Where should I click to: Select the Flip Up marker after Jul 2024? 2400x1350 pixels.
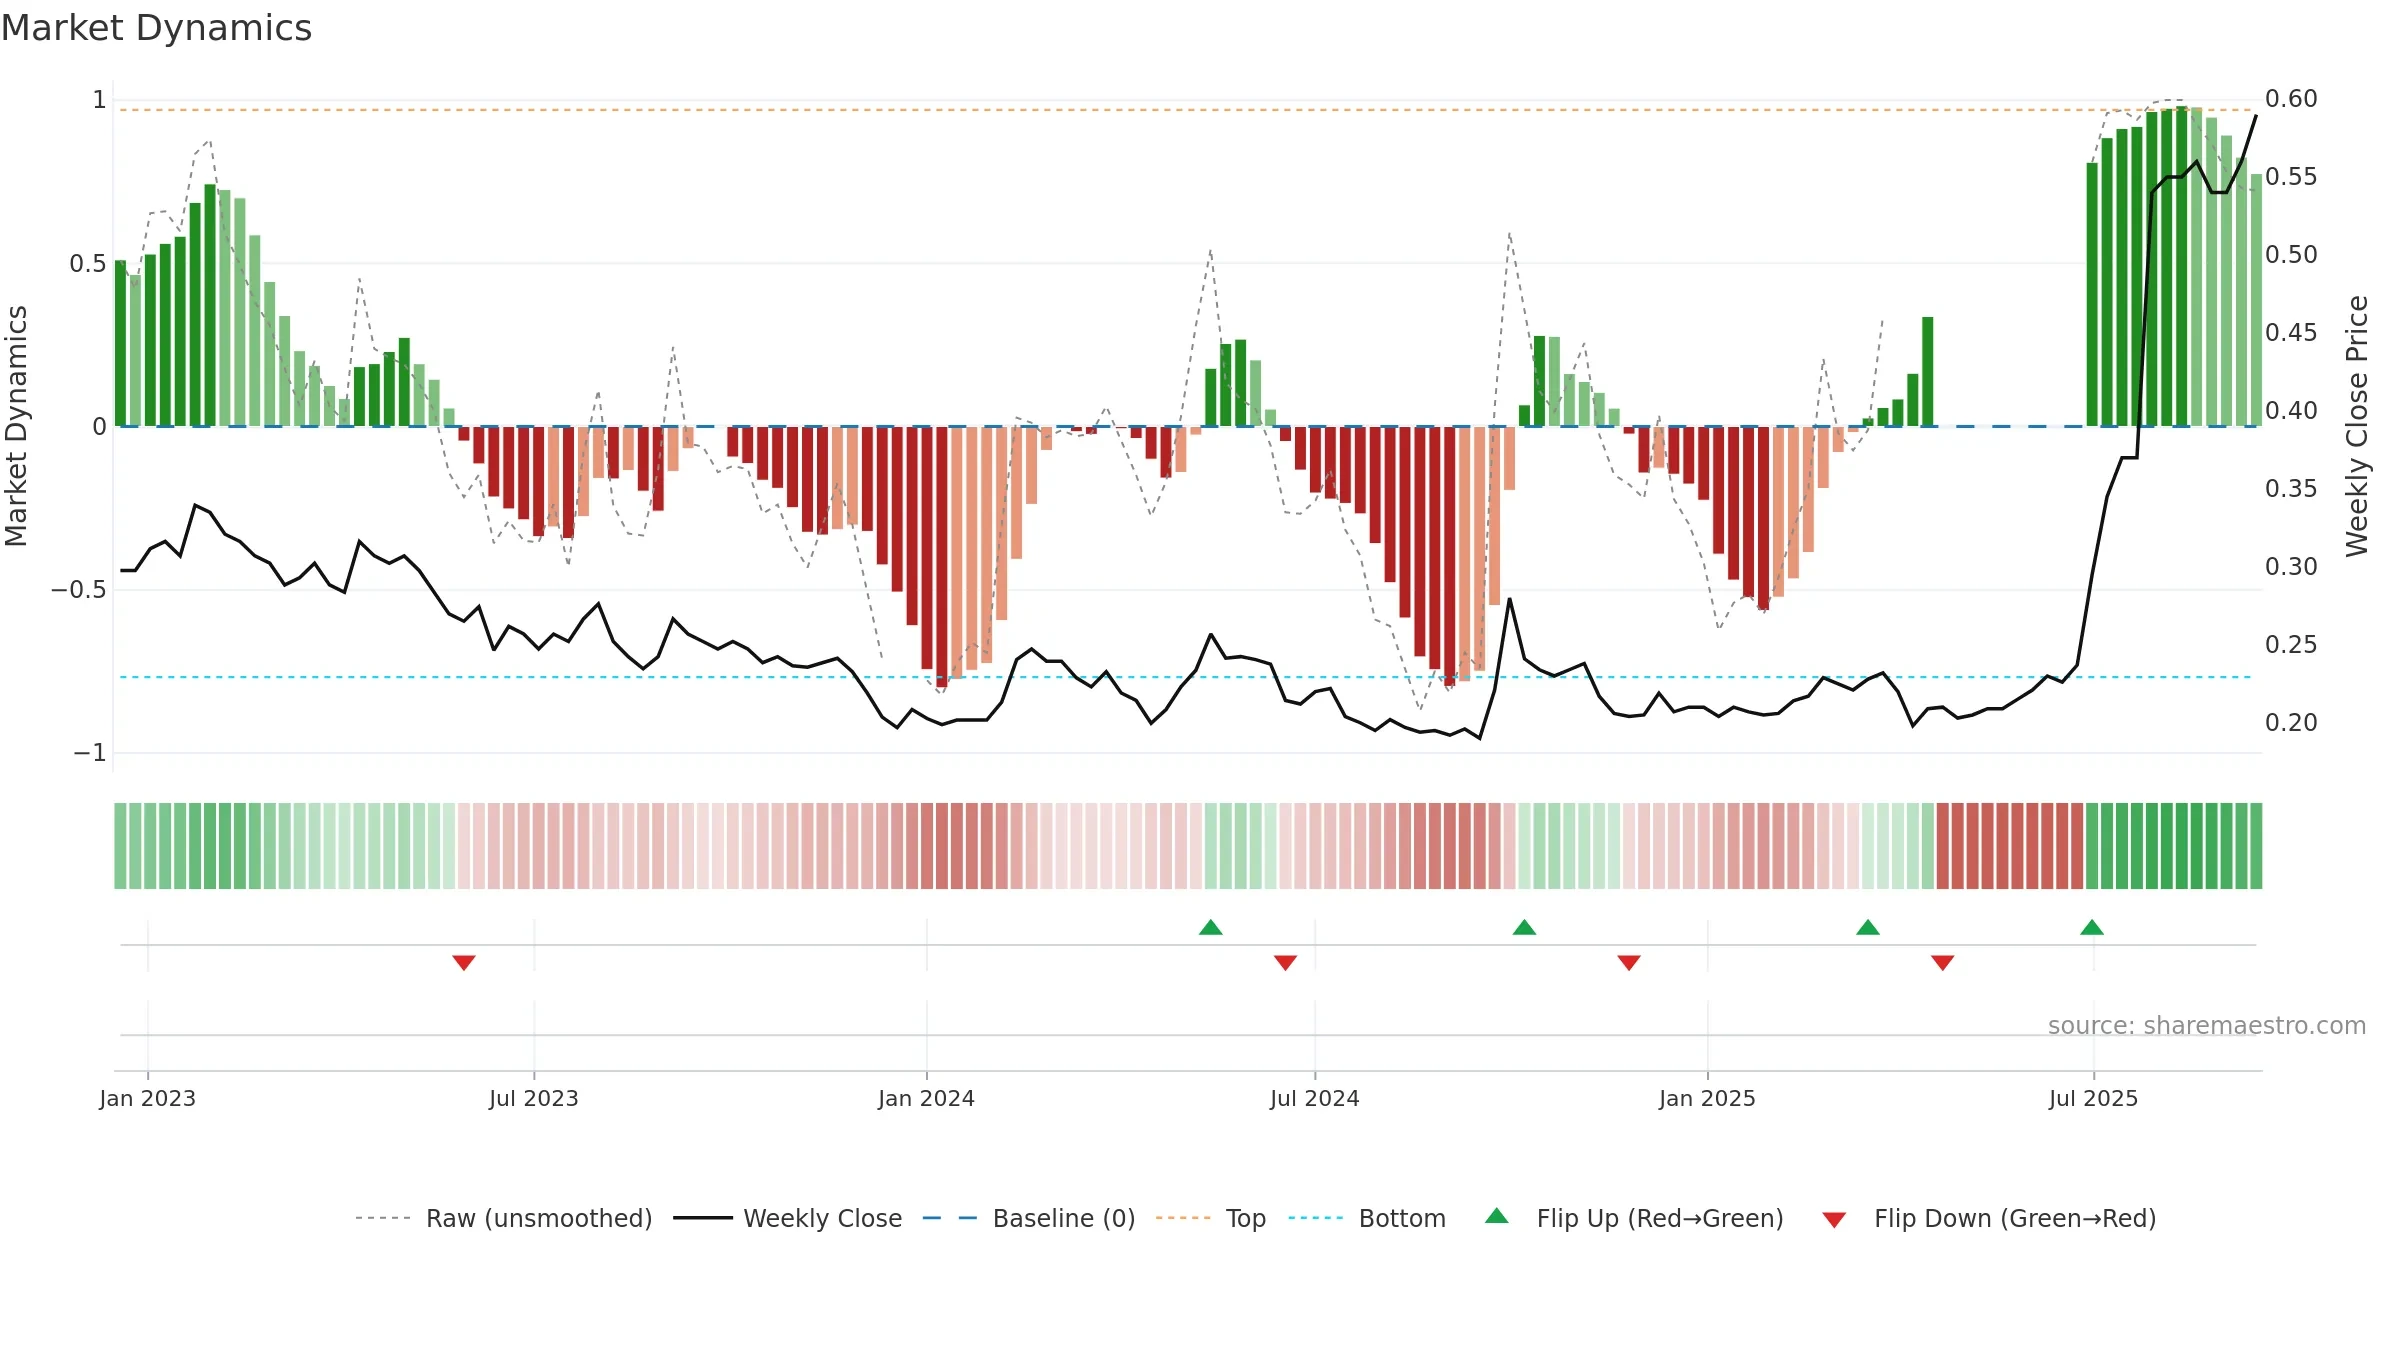click(x=1524, y=927)
